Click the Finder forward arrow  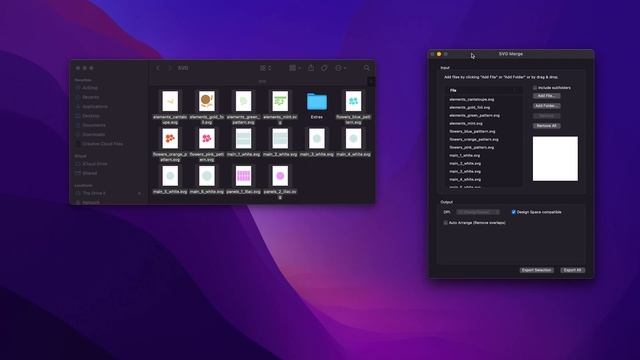[169, 68]
